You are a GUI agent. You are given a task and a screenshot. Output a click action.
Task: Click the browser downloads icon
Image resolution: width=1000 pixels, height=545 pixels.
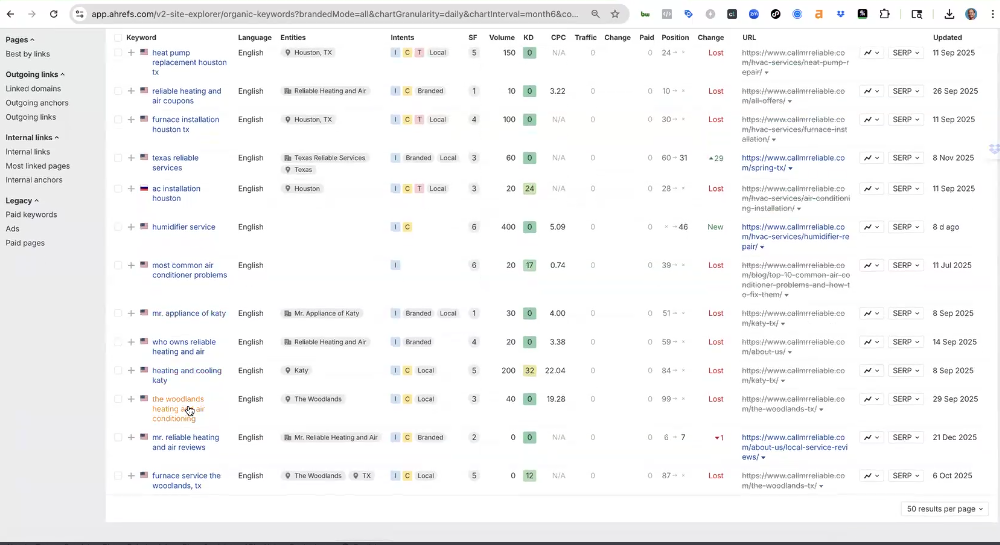coord(949,14)
